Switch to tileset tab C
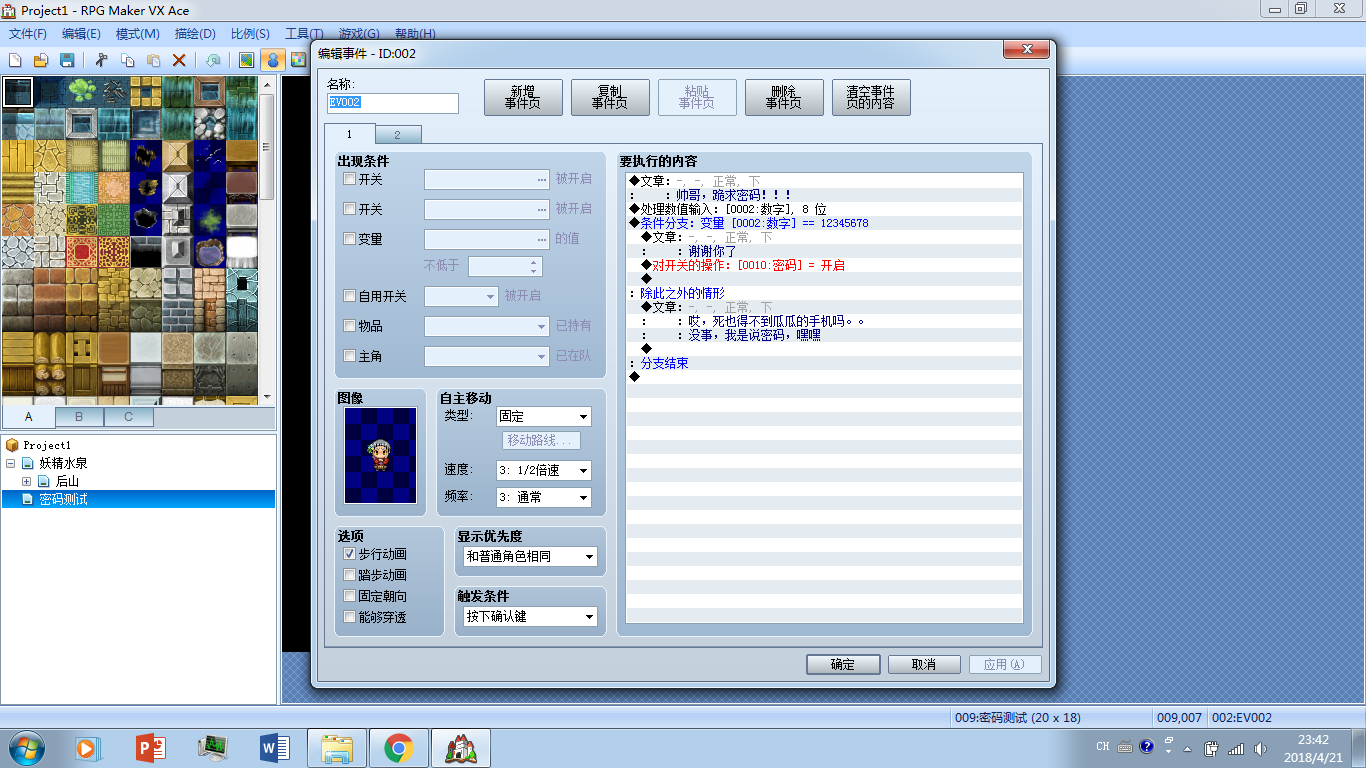Viewport: 1366px width, 768px height. 128,416
